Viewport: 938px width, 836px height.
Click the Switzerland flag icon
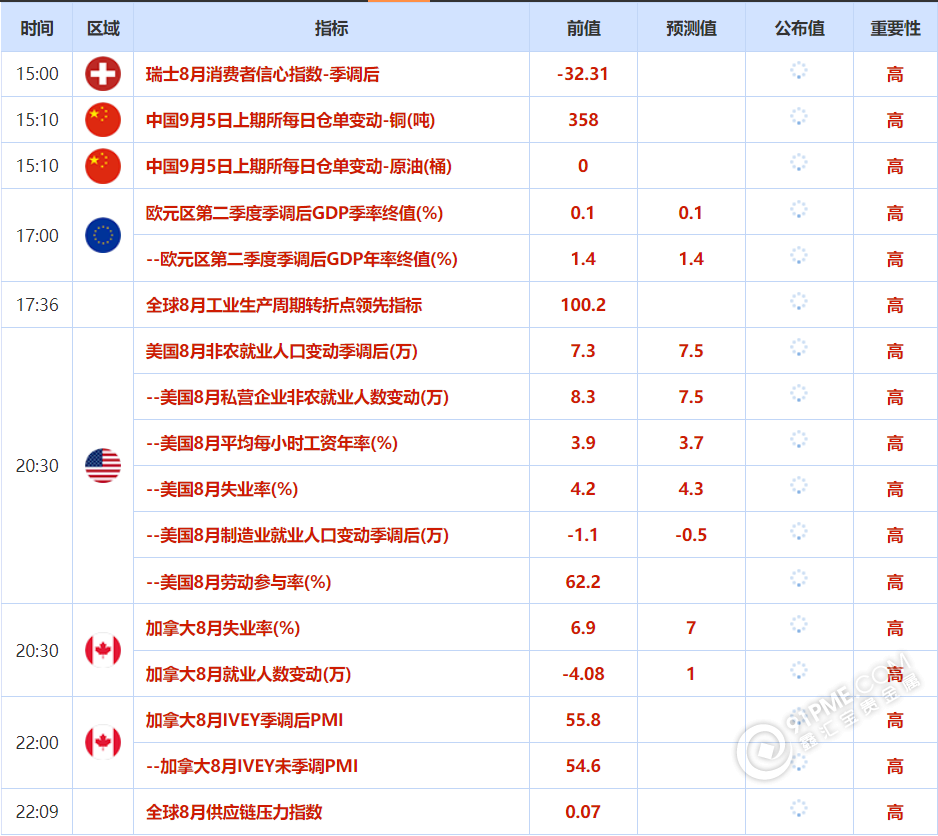(103, 74)
